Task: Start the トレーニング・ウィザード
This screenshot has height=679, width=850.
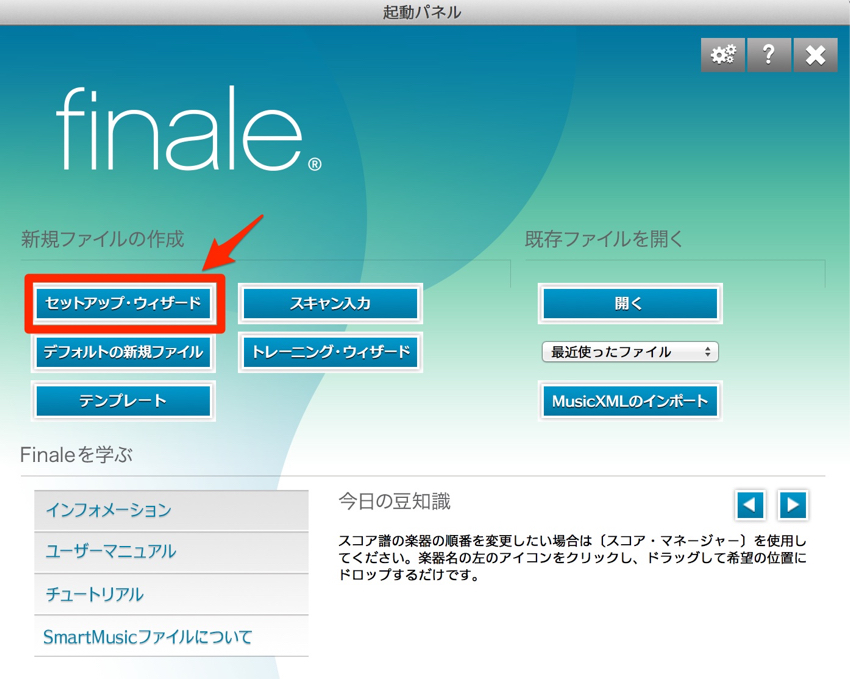Action: [x=330, y=352]
